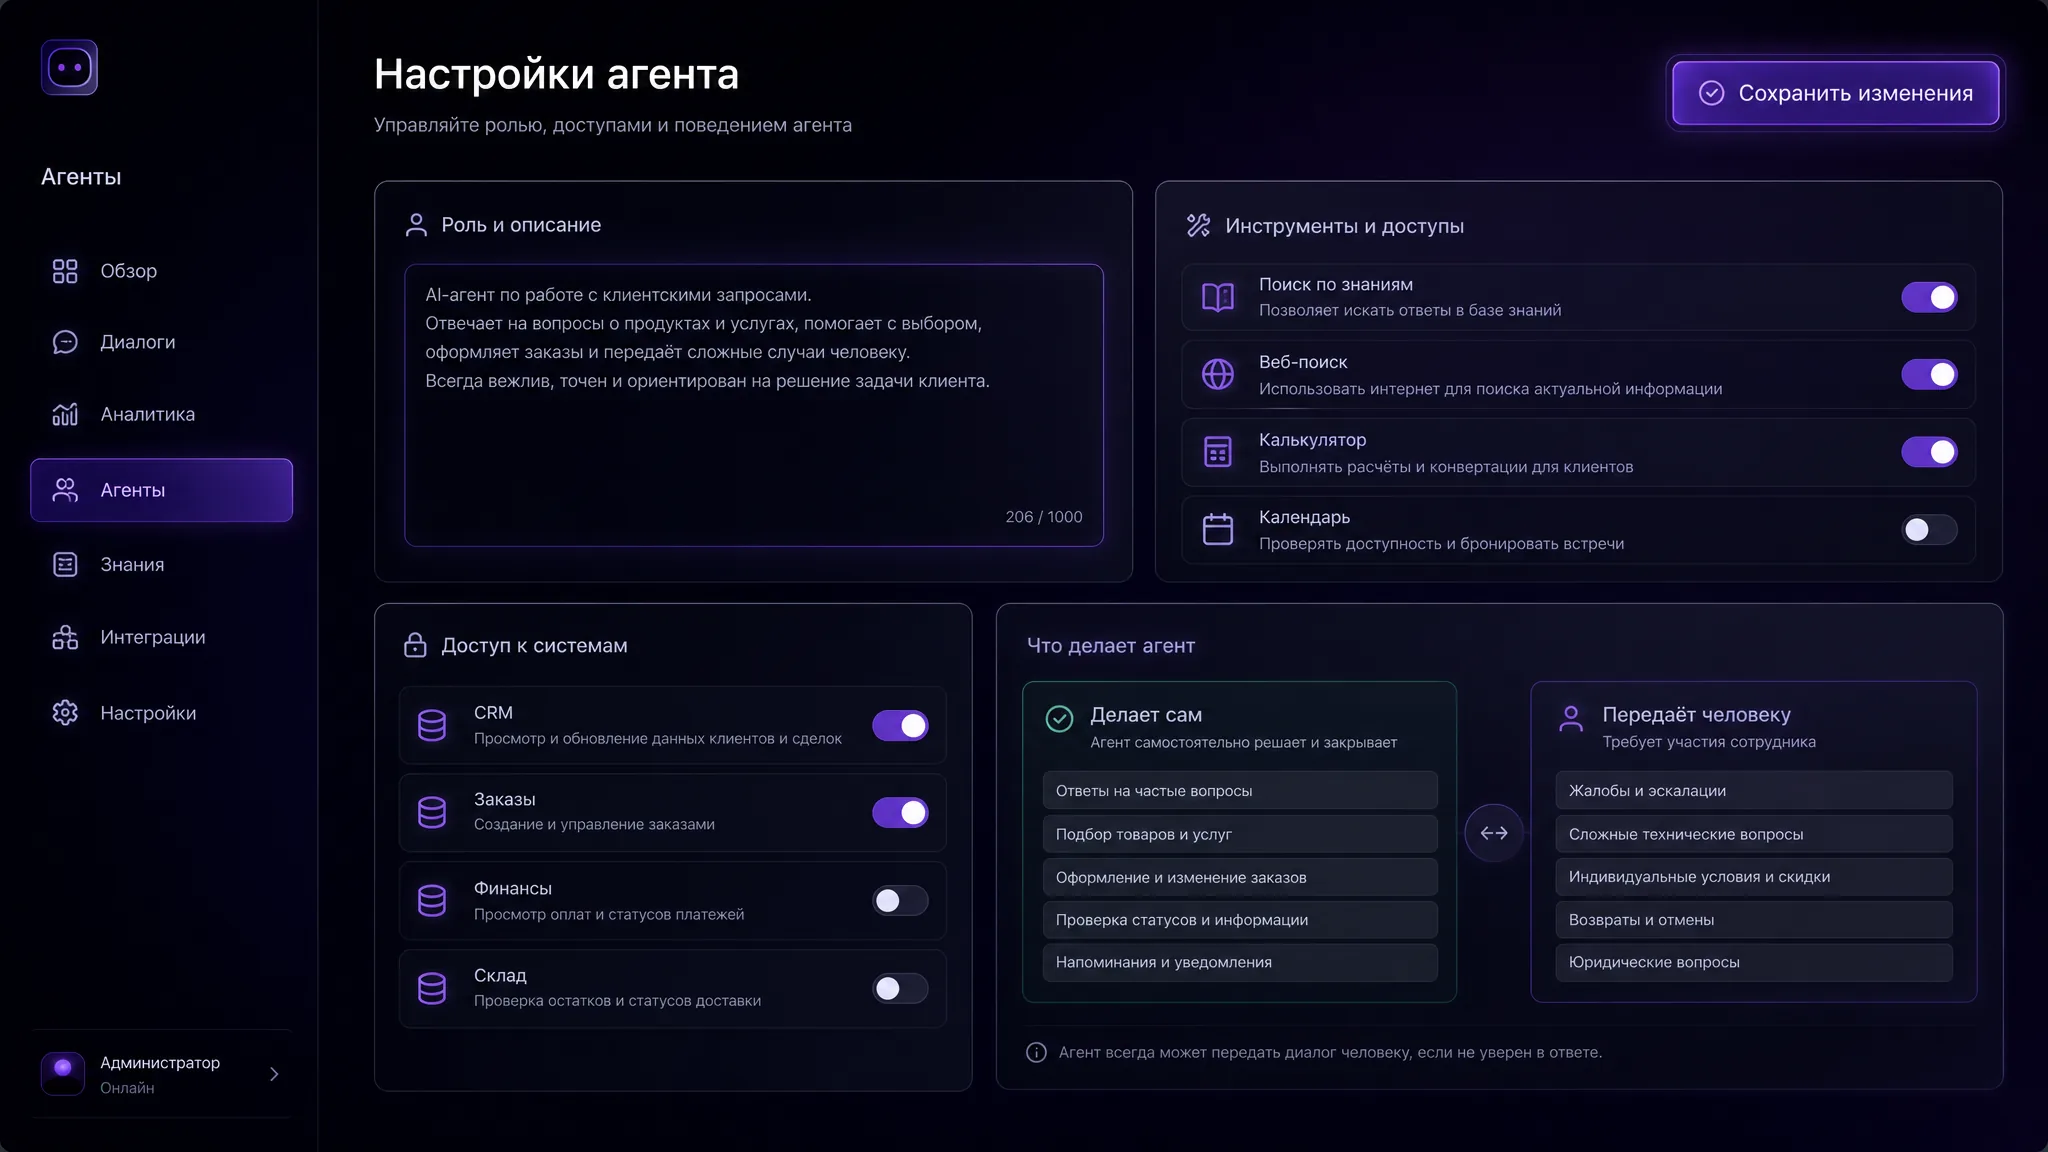Viewport: 2048px width, 1152px height.
Task: Click Юридические вопросы item
Action: coord(1754,962)
